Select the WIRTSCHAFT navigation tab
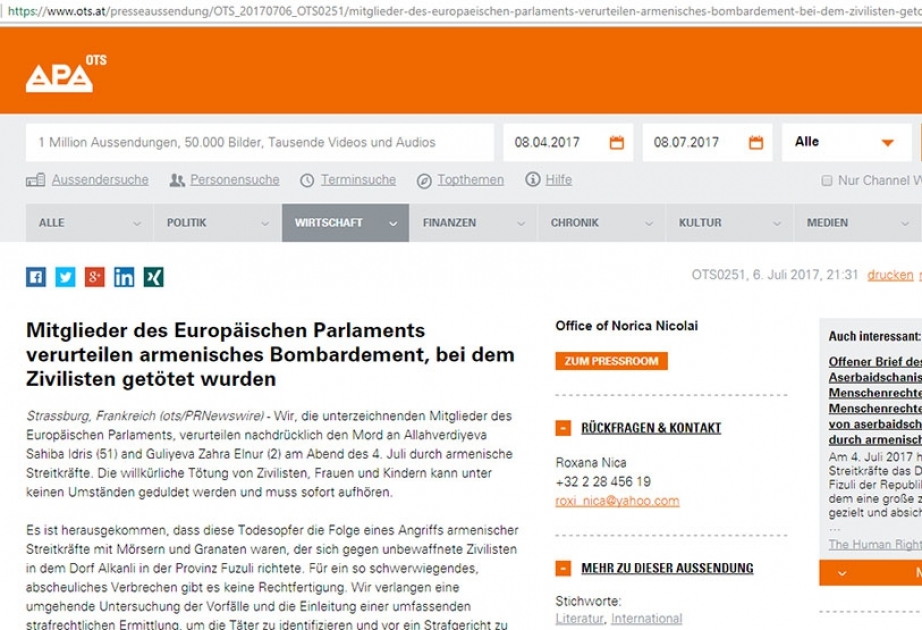Viewport: 922px width, 630px height. [x=345, y=223]
